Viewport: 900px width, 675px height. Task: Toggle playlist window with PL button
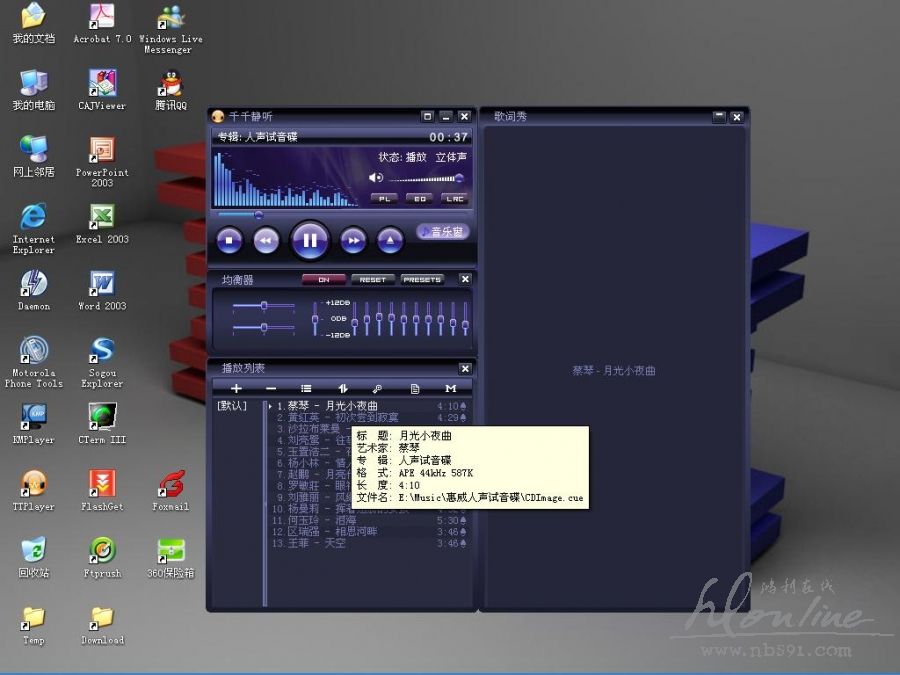[x=383, y=199]
